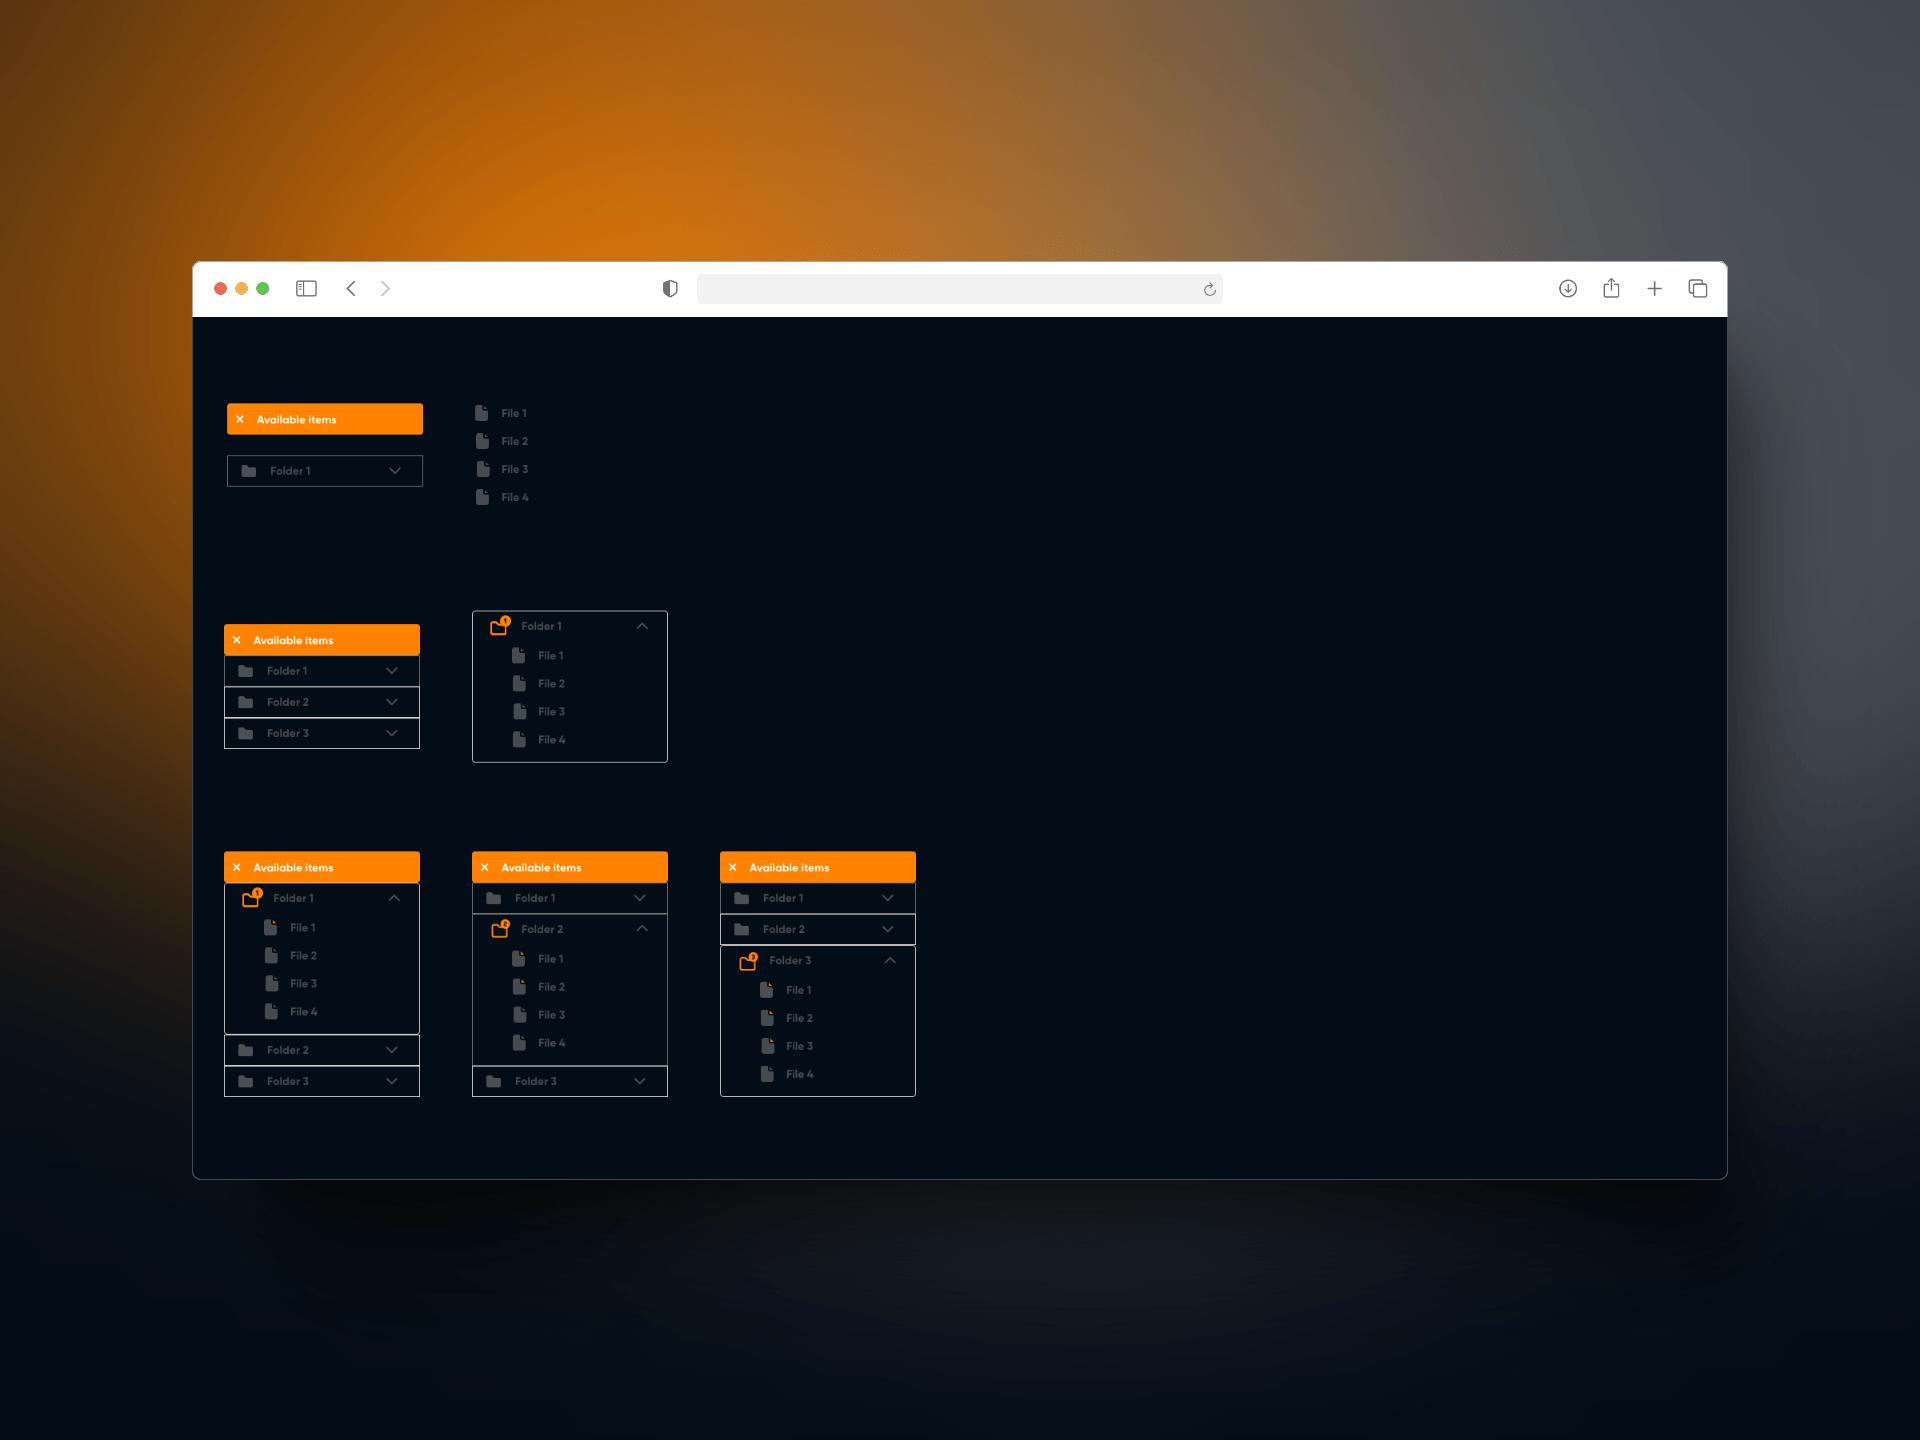Viewport: 1920px width, 1440px height.
Task: Expand Folder 3 in the bottom-left panel
Action: (393, 1081)
